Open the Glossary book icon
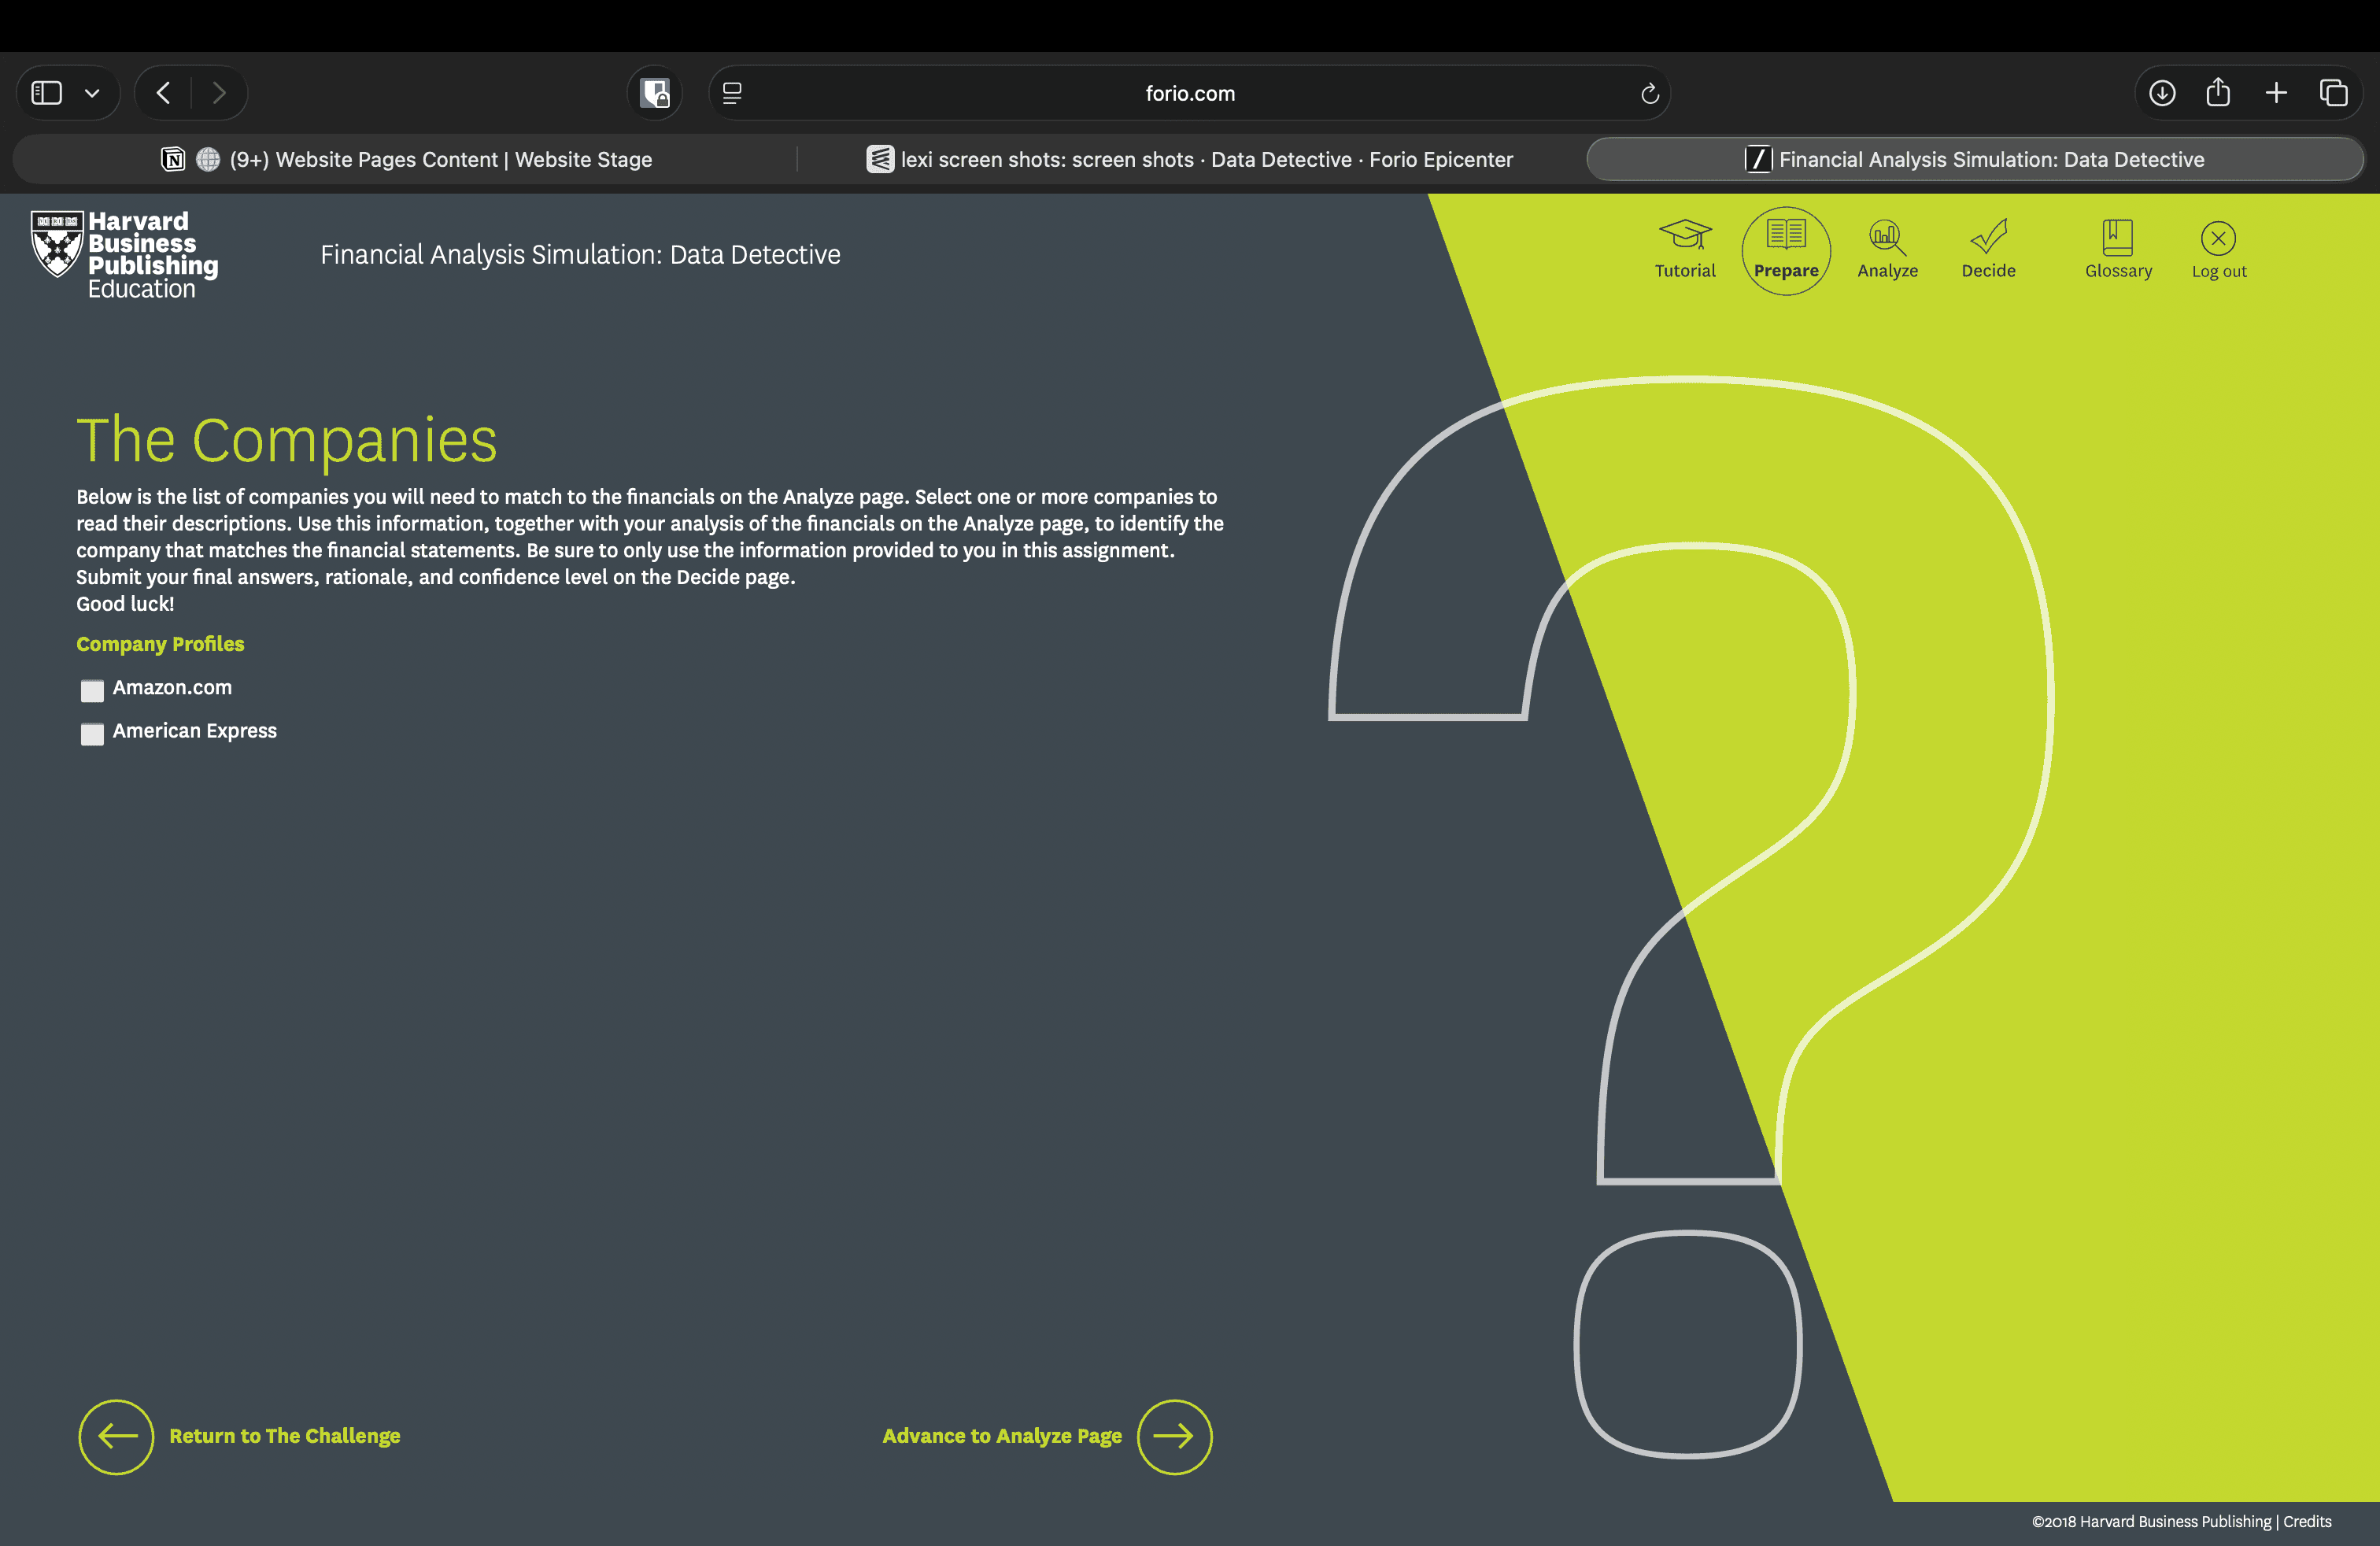The image size is (2380, 1546). [2117, 238]
